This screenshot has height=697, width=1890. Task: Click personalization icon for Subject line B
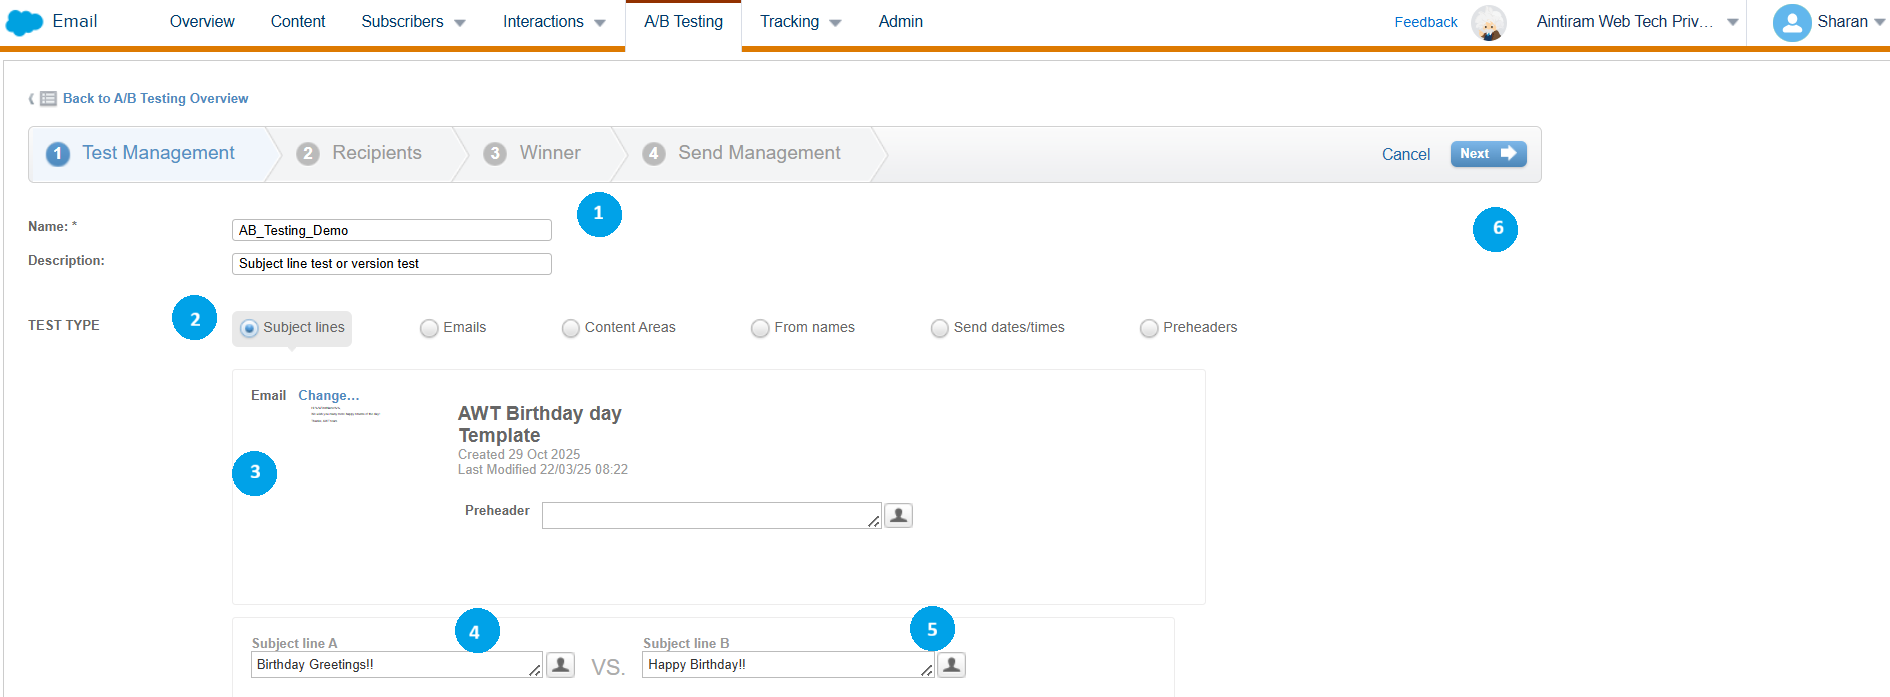(952, 665)
